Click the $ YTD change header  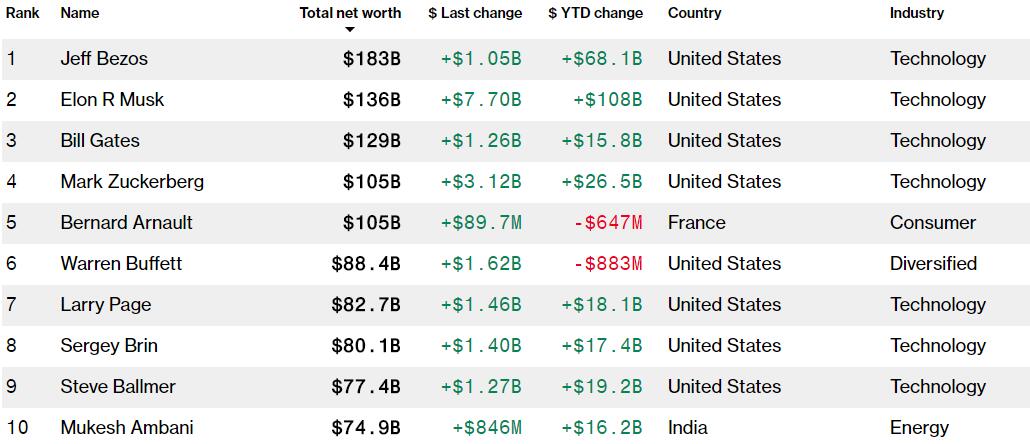click(595, 13)
